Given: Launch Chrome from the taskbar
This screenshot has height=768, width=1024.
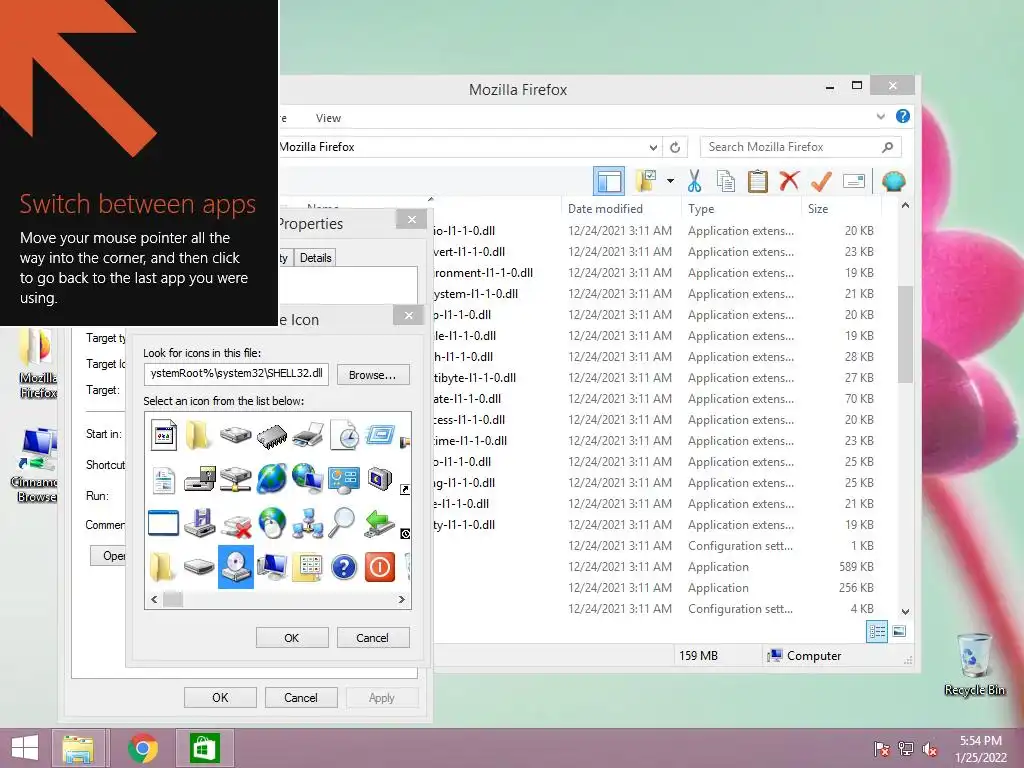Looking at the screenshot, I should tap(142, 748).
